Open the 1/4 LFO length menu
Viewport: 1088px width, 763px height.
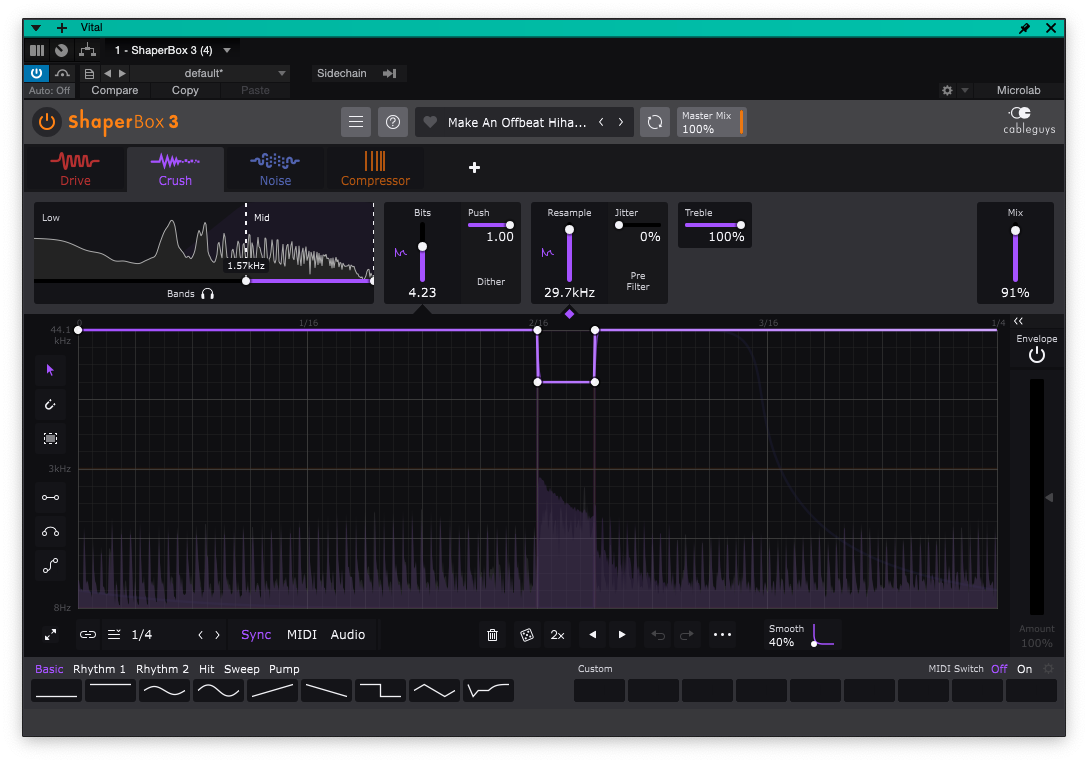point(142,635)
